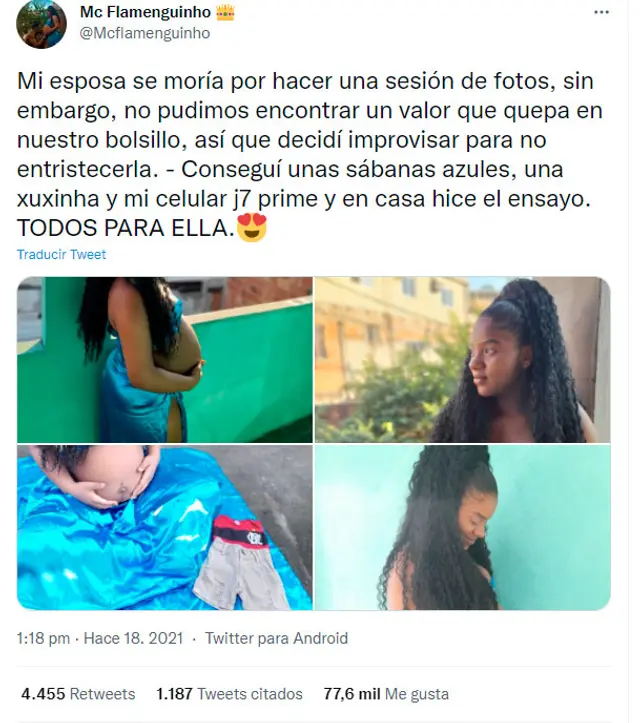Click Traducir Tweet link
The width and height of the screenshot is (640, 723).
[61, 255]
